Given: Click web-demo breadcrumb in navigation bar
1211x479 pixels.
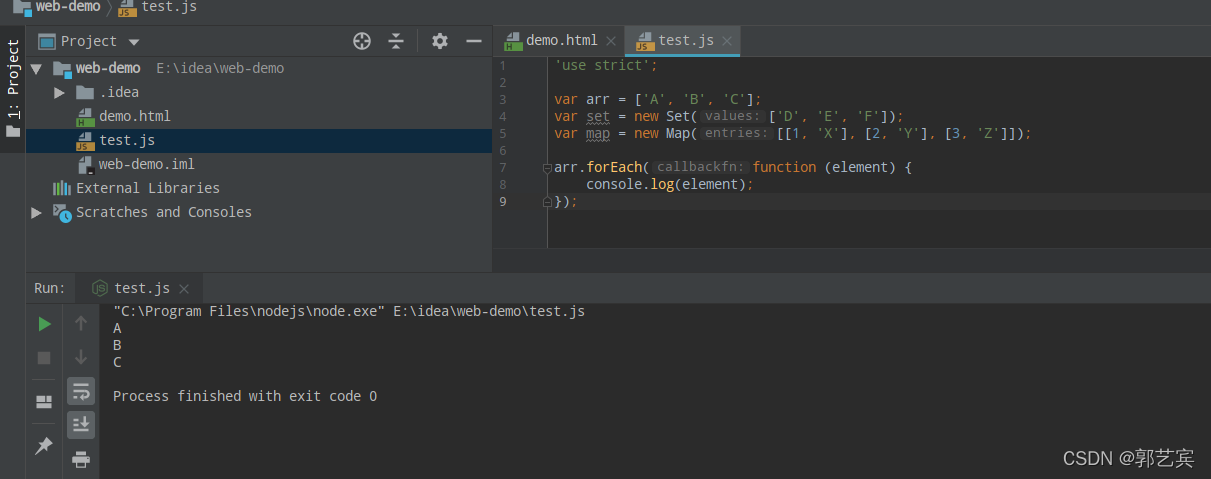Looking at the screenshot, I should 58,7.
